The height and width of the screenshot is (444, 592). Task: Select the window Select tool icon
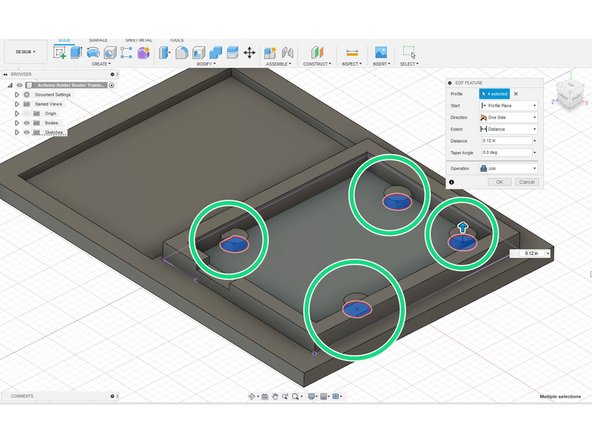click(x=409, y=52)
